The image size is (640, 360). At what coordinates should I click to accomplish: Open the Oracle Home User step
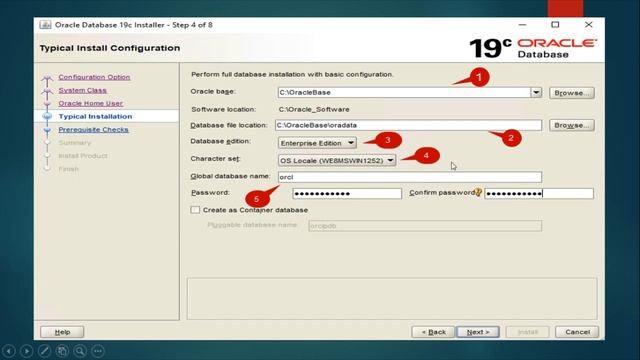91,103
